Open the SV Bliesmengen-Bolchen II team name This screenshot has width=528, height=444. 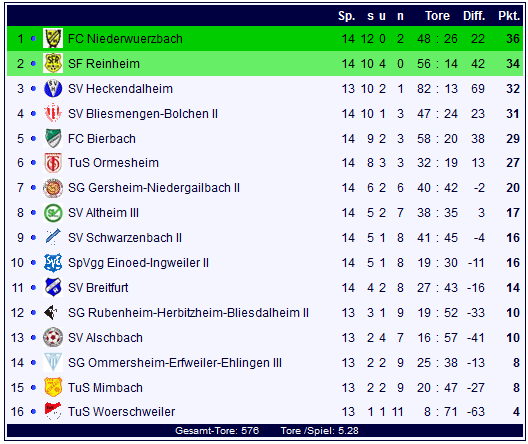143,114
